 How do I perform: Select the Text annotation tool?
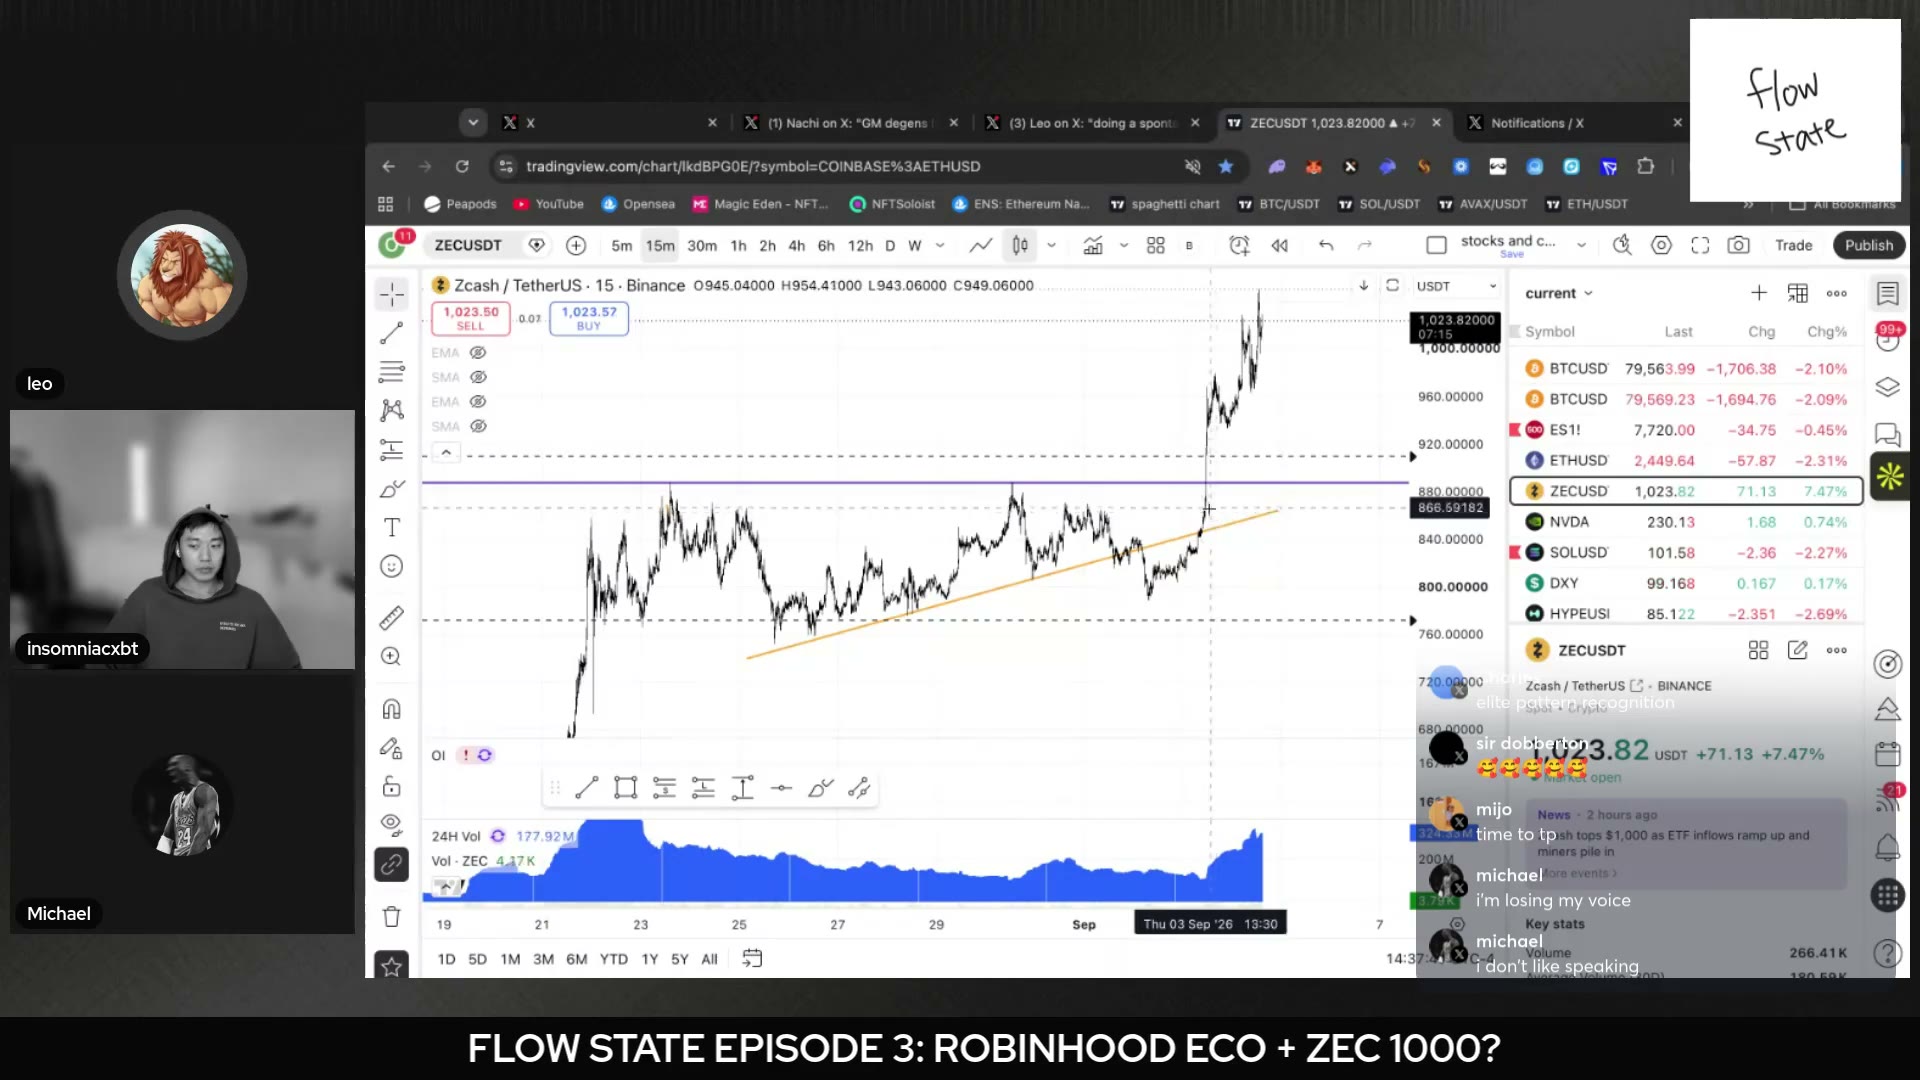[x=392, y=528]
